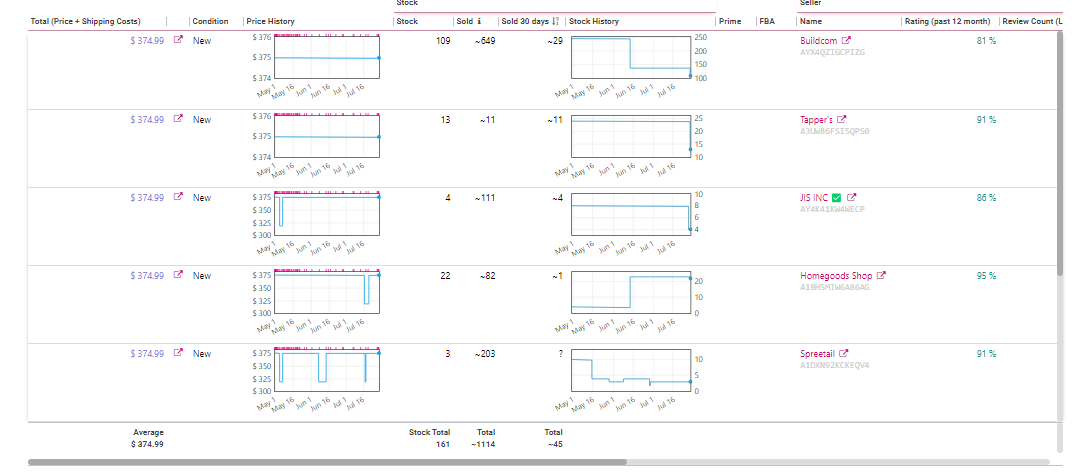Click sort indicator icon on Sold 30 days
This screenshot has width=1074, height=476.
click(x=555, y=21)
